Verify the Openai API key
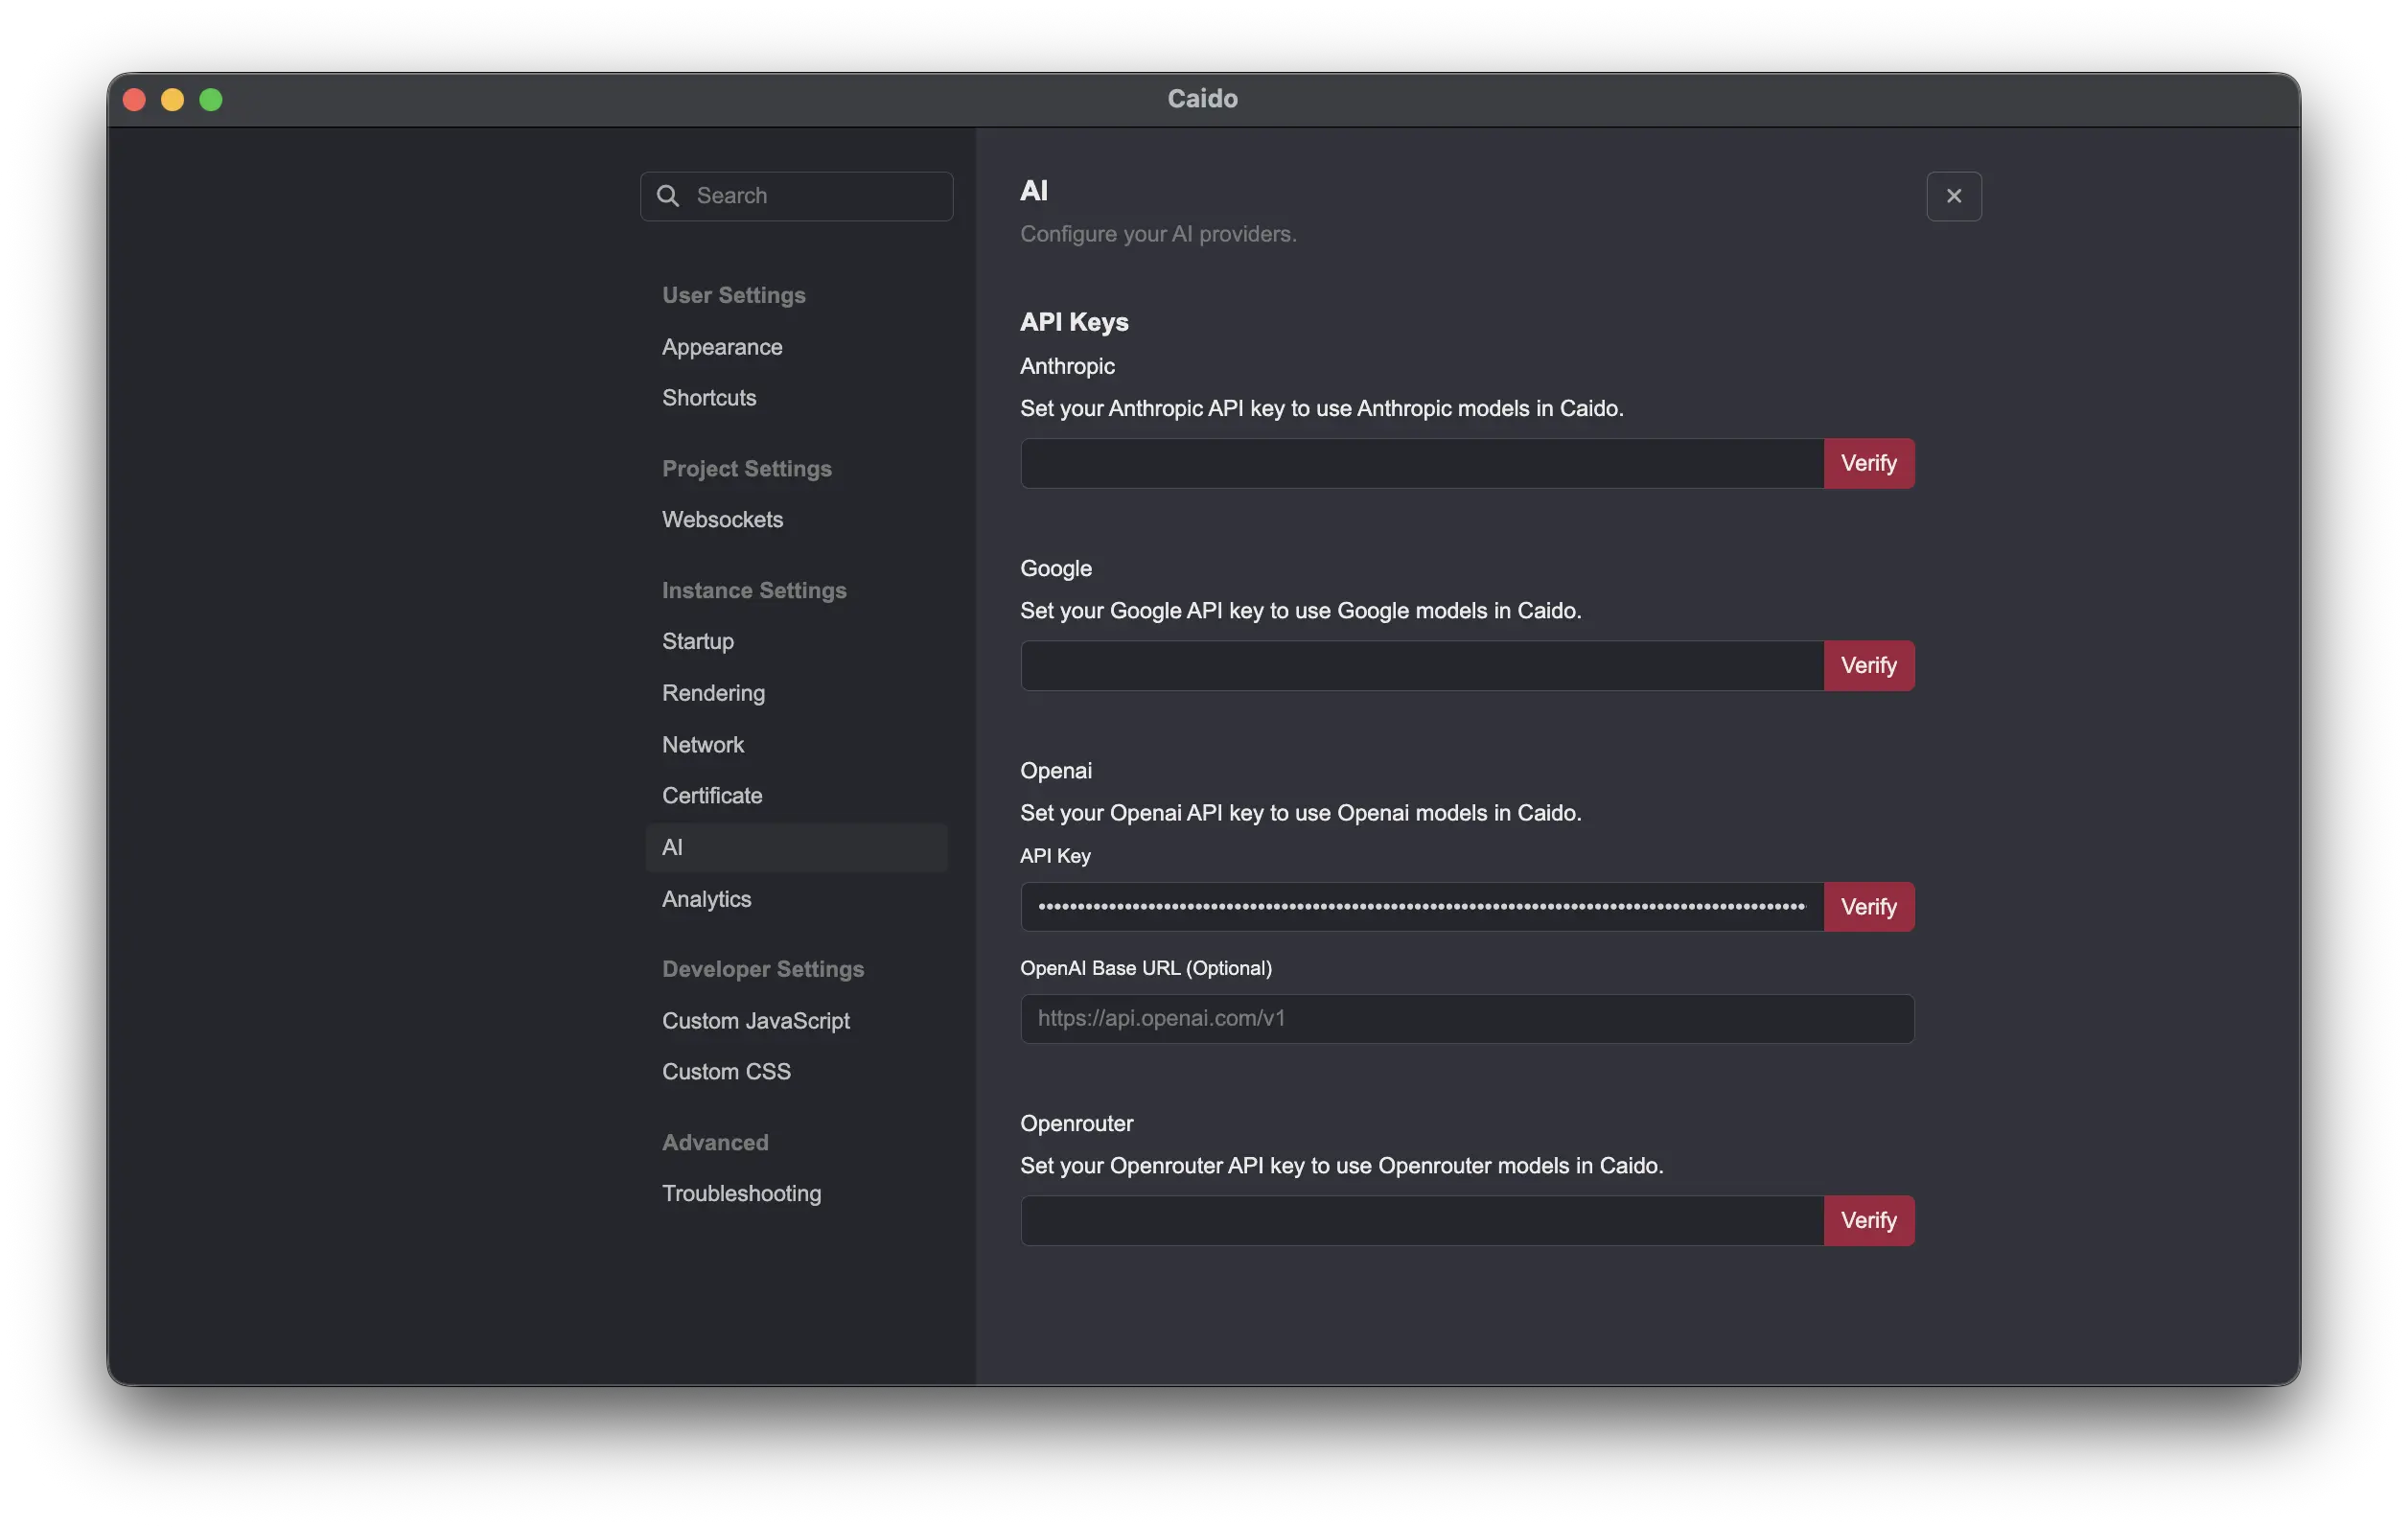The image size is (2408, 1528). pyautogui.click(x=1867, y=907)
